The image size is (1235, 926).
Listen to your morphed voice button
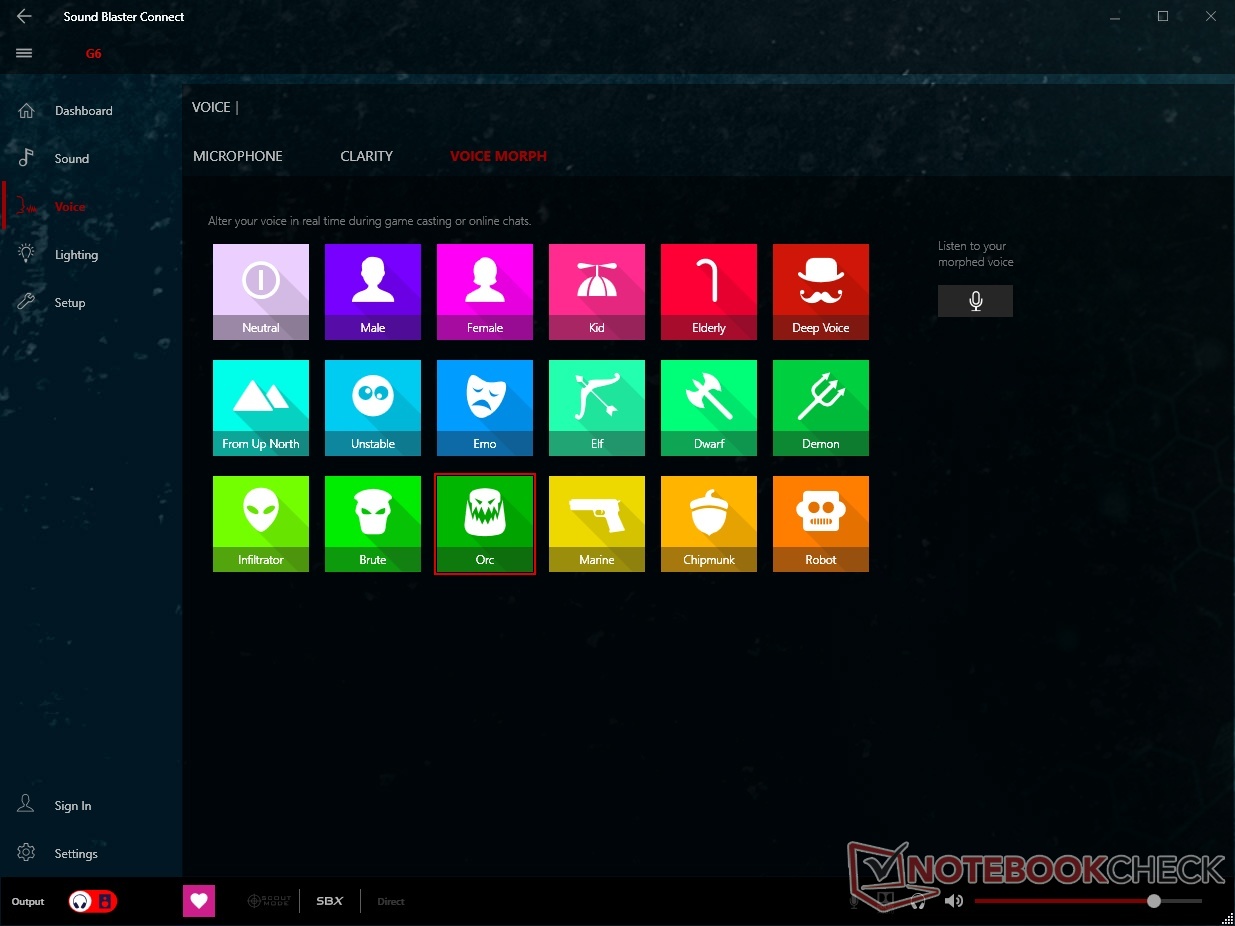pyautogui.click(x=975, y=301)
